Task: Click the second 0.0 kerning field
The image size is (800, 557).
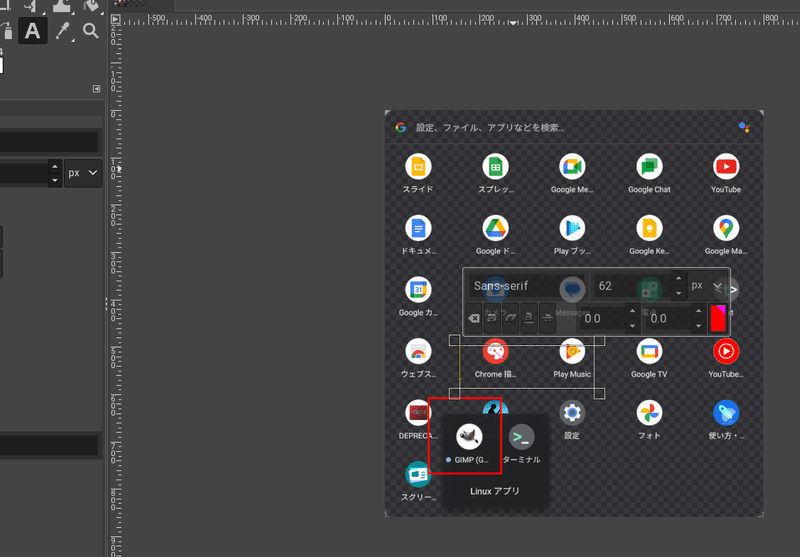Action: coord(668,318)
